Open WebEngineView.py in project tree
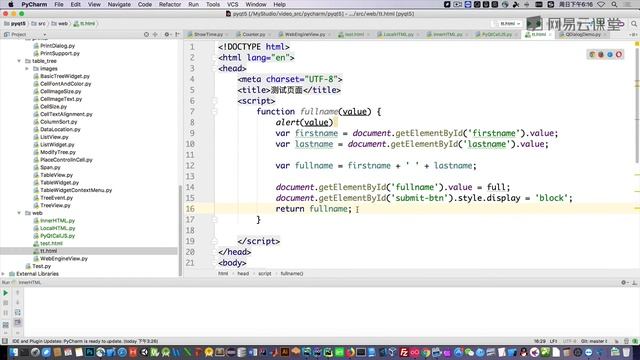The image size is (640, 360). (64, 259)
